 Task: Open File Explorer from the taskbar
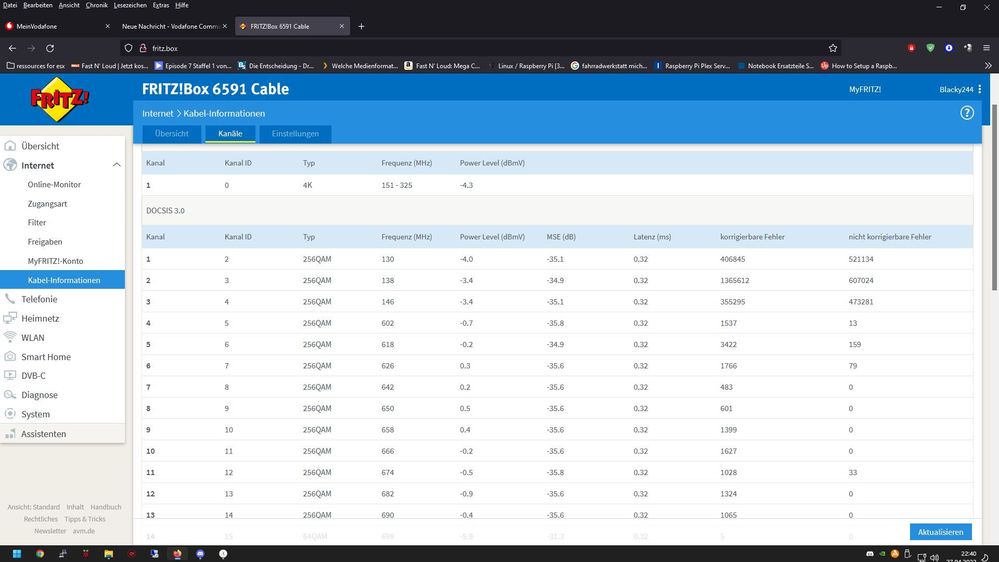tap(108, 554)
